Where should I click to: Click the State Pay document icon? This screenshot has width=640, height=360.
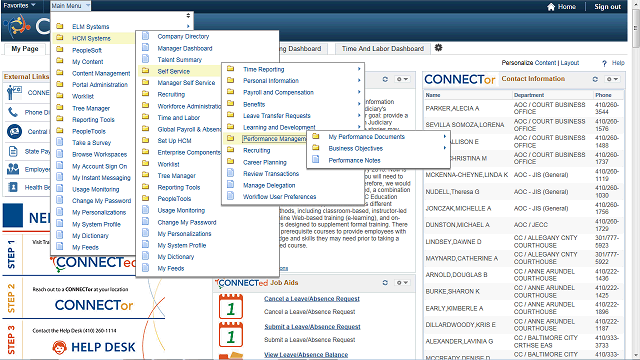pyautogui.click(x=13, y=151)
